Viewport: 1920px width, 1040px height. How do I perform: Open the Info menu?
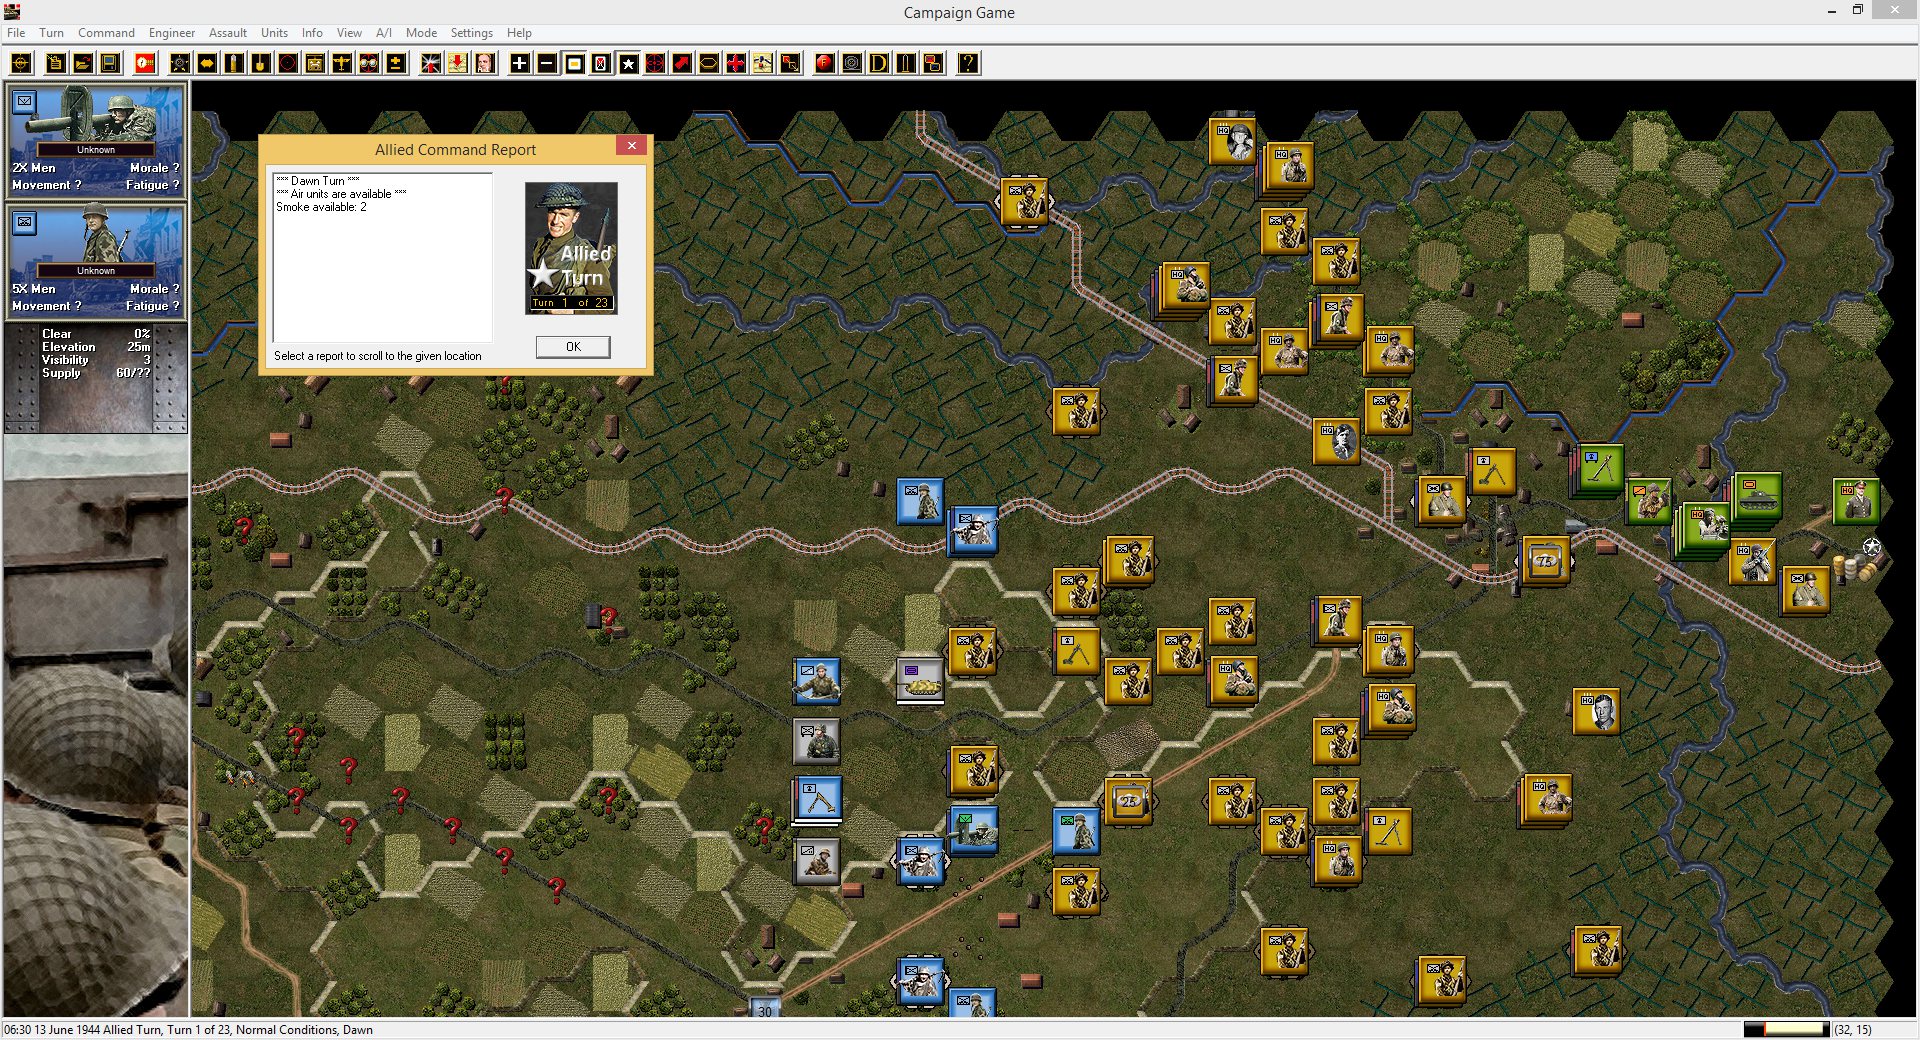[x=312, y=33]
